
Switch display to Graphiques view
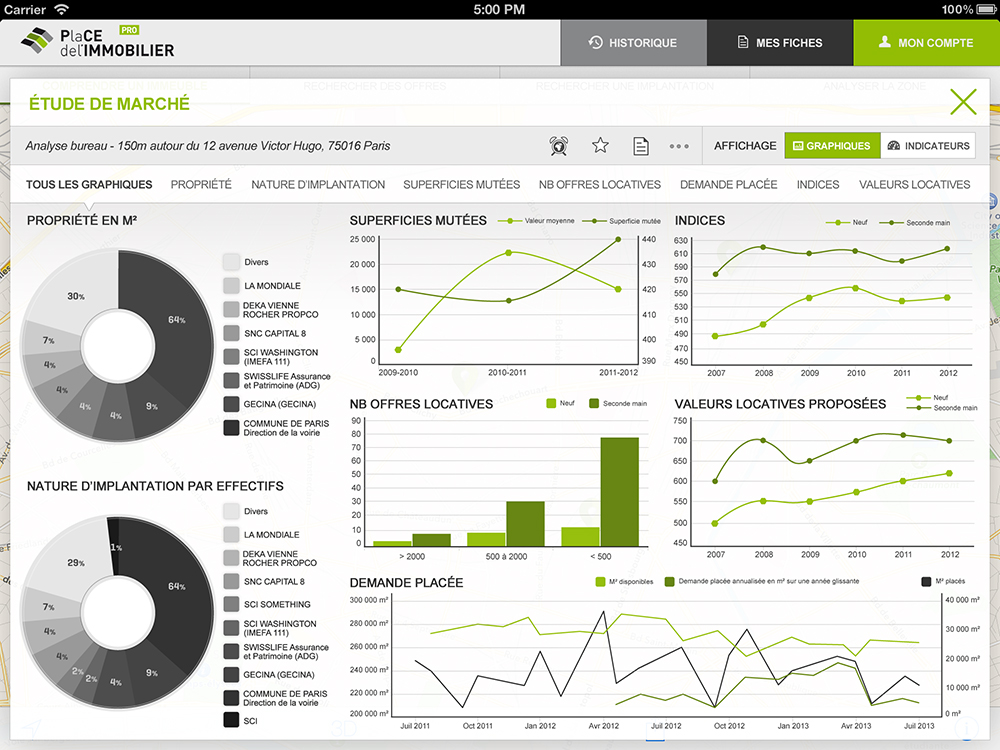[831, 146]
